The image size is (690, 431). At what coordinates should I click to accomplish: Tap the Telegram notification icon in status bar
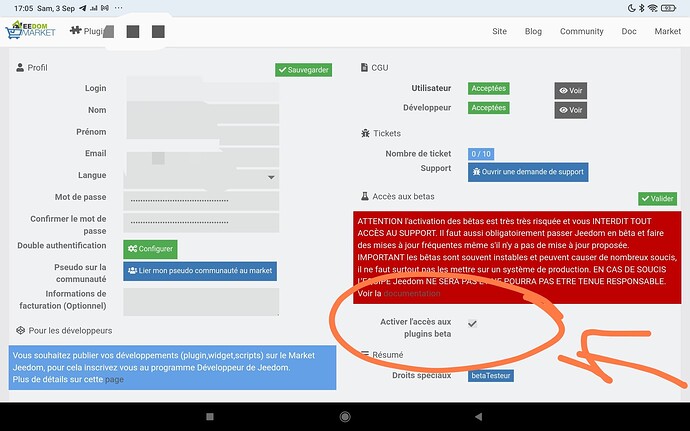[83, 8]
